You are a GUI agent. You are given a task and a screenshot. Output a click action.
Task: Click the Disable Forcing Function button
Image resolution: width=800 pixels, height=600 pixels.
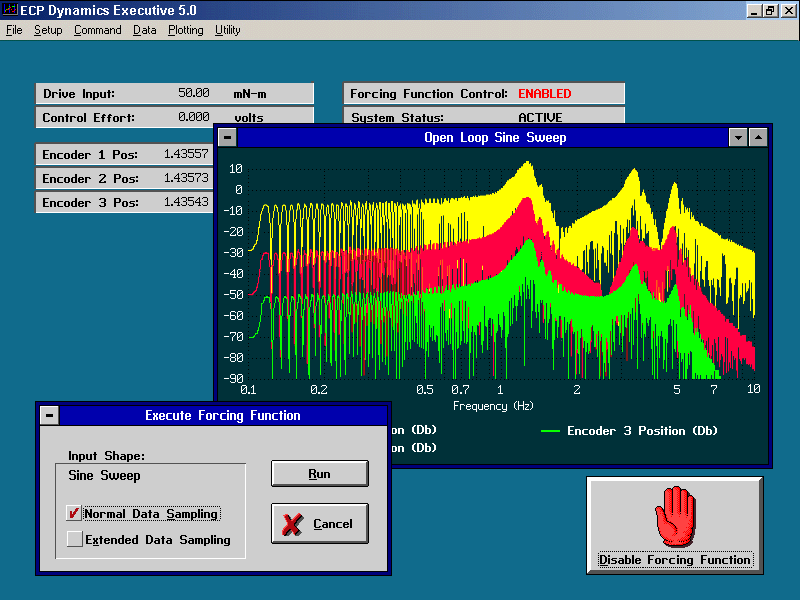(x=674, y=526)
